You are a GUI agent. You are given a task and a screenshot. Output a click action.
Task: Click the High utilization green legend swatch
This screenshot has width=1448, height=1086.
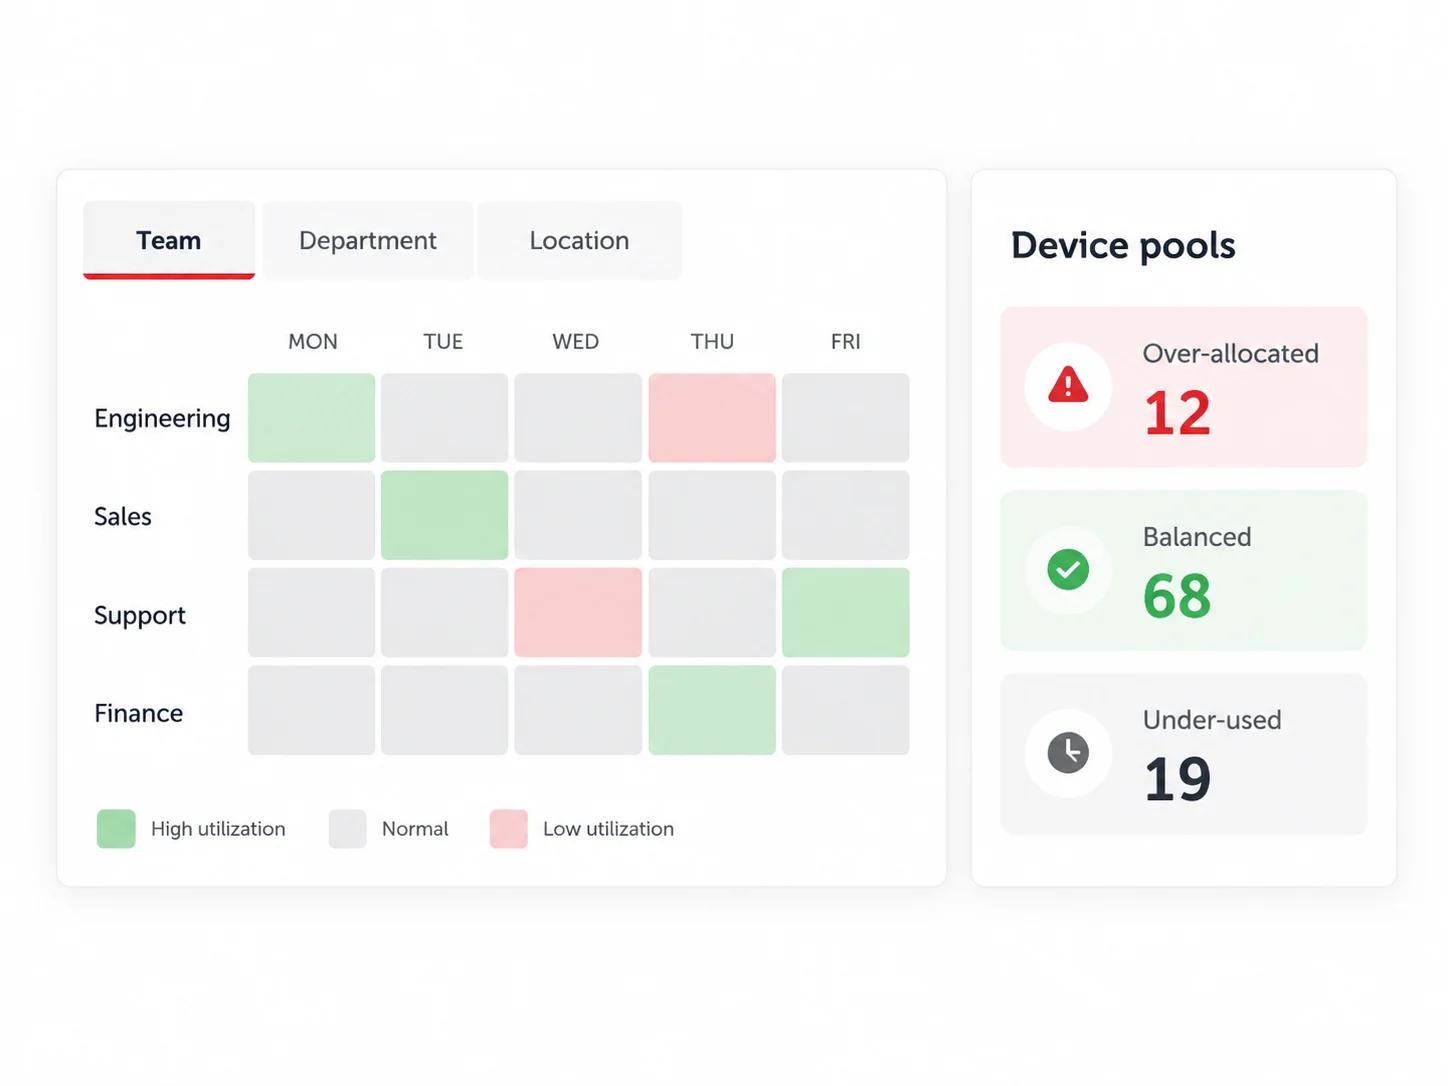(x=116, y=829)
